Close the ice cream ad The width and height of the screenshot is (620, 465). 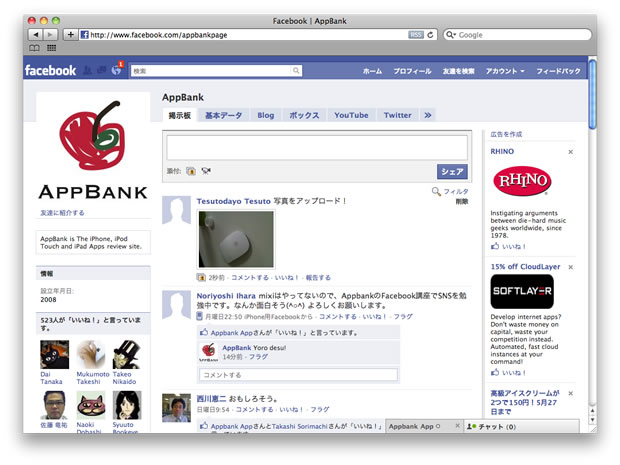pyautogui.click(x=571, y=393)
